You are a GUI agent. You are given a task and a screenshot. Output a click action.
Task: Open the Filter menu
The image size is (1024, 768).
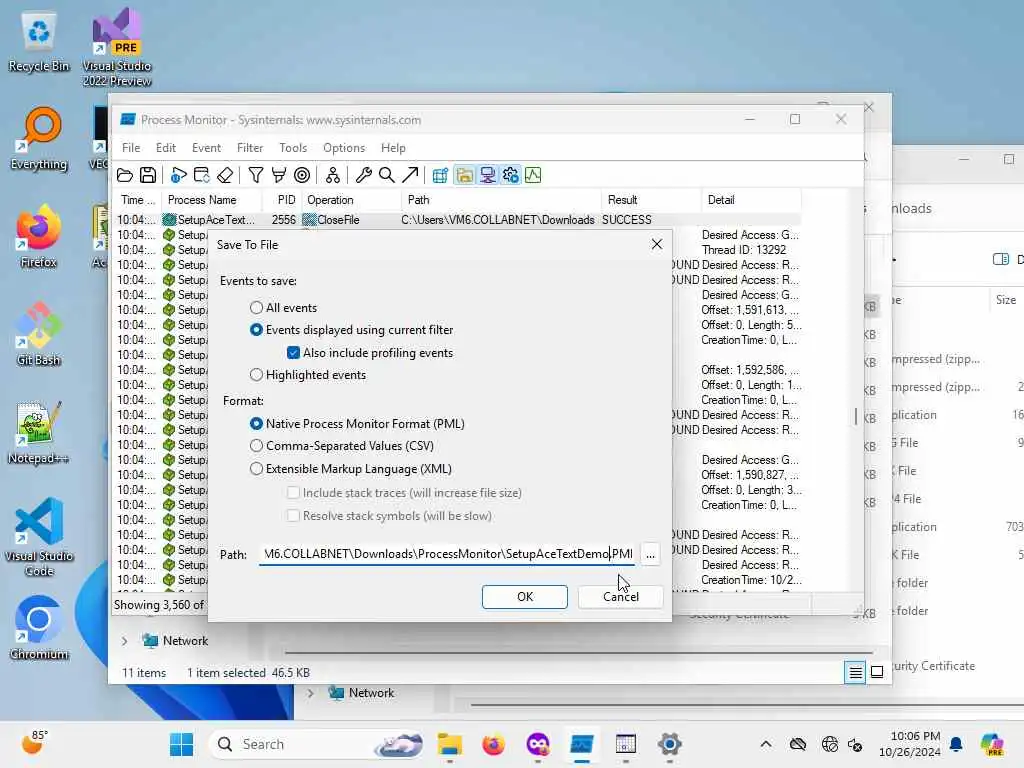[x=250, y=148]
